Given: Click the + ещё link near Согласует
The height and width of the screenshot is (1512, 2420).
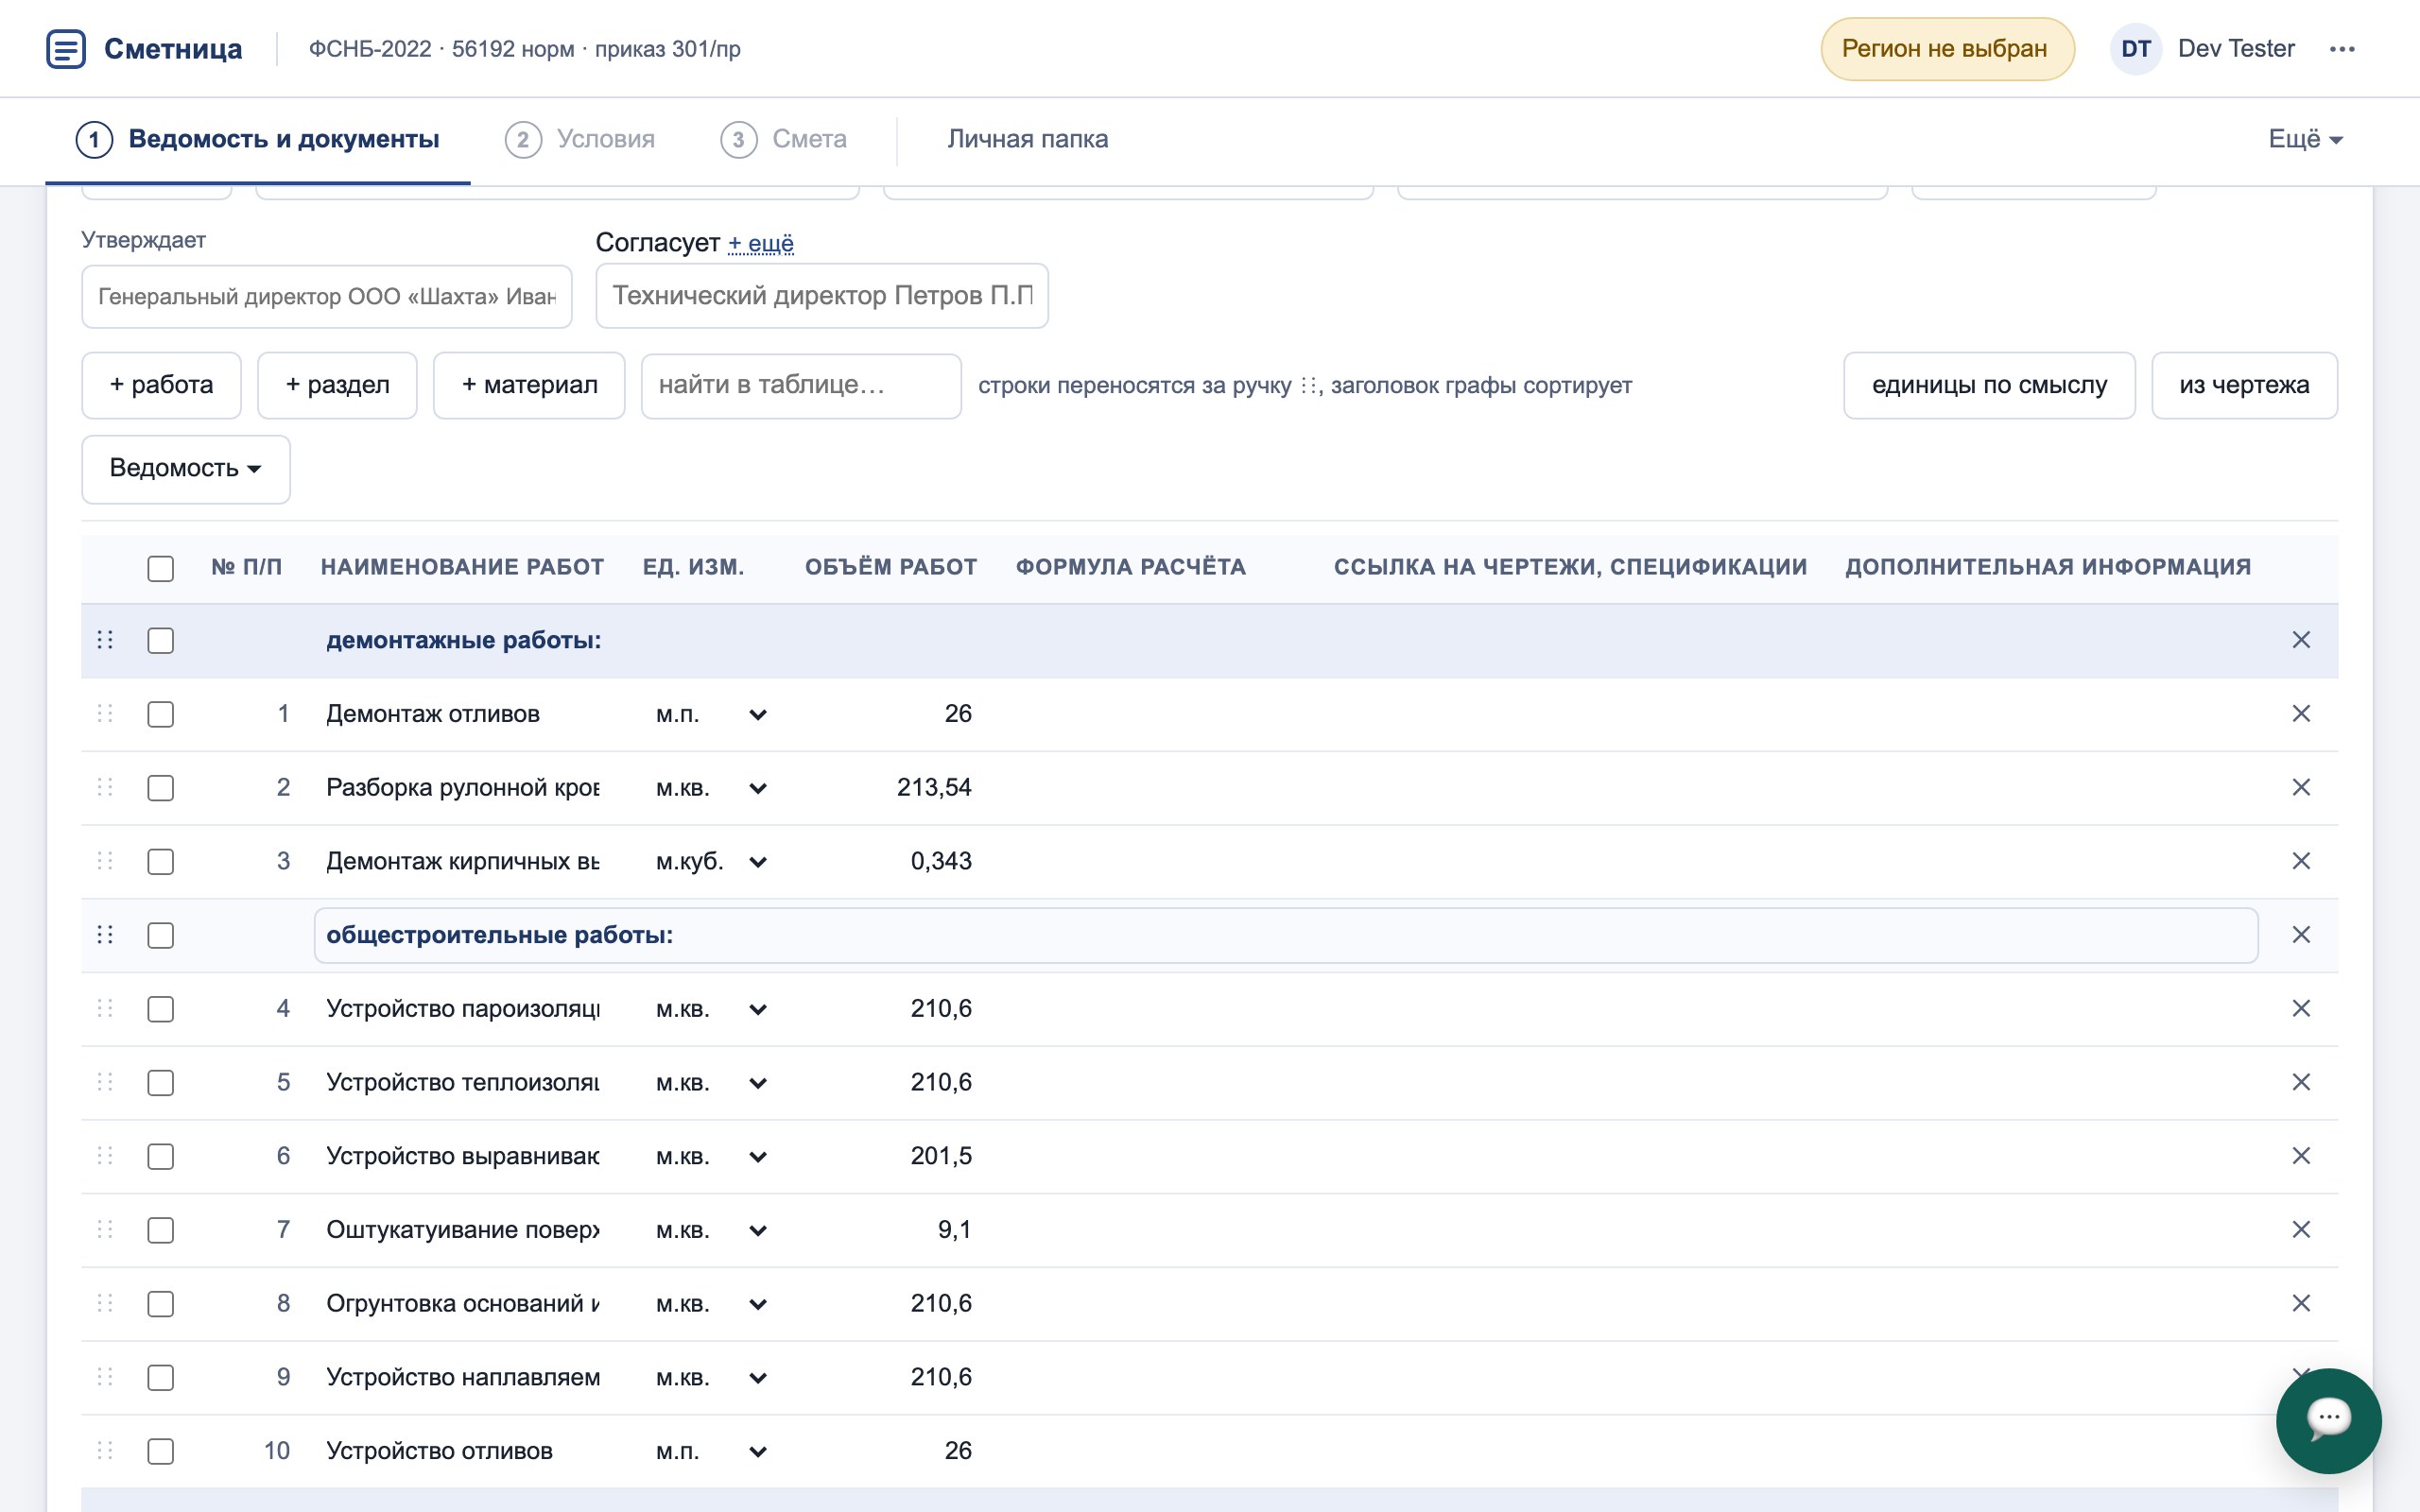Looking at the screenshot, I should pyautogui.click(x=760, y=243).
